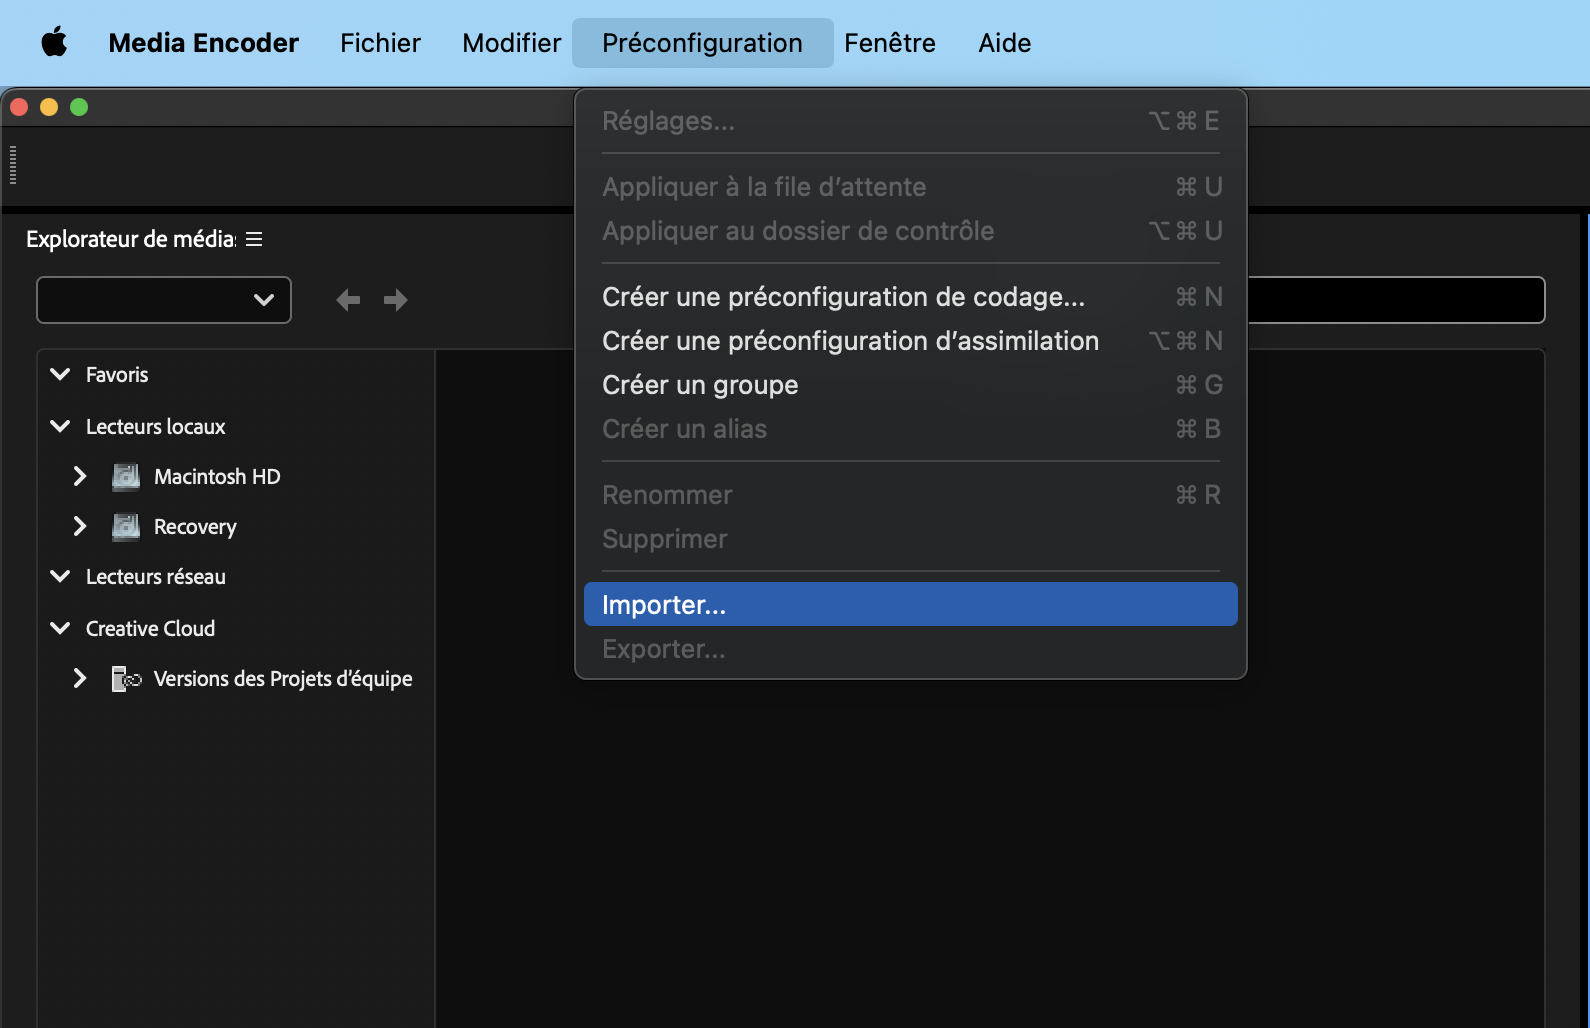Viewport: 1590px width, 1028px height.
Task: Open the Apple menu
Action: (54, 43)
